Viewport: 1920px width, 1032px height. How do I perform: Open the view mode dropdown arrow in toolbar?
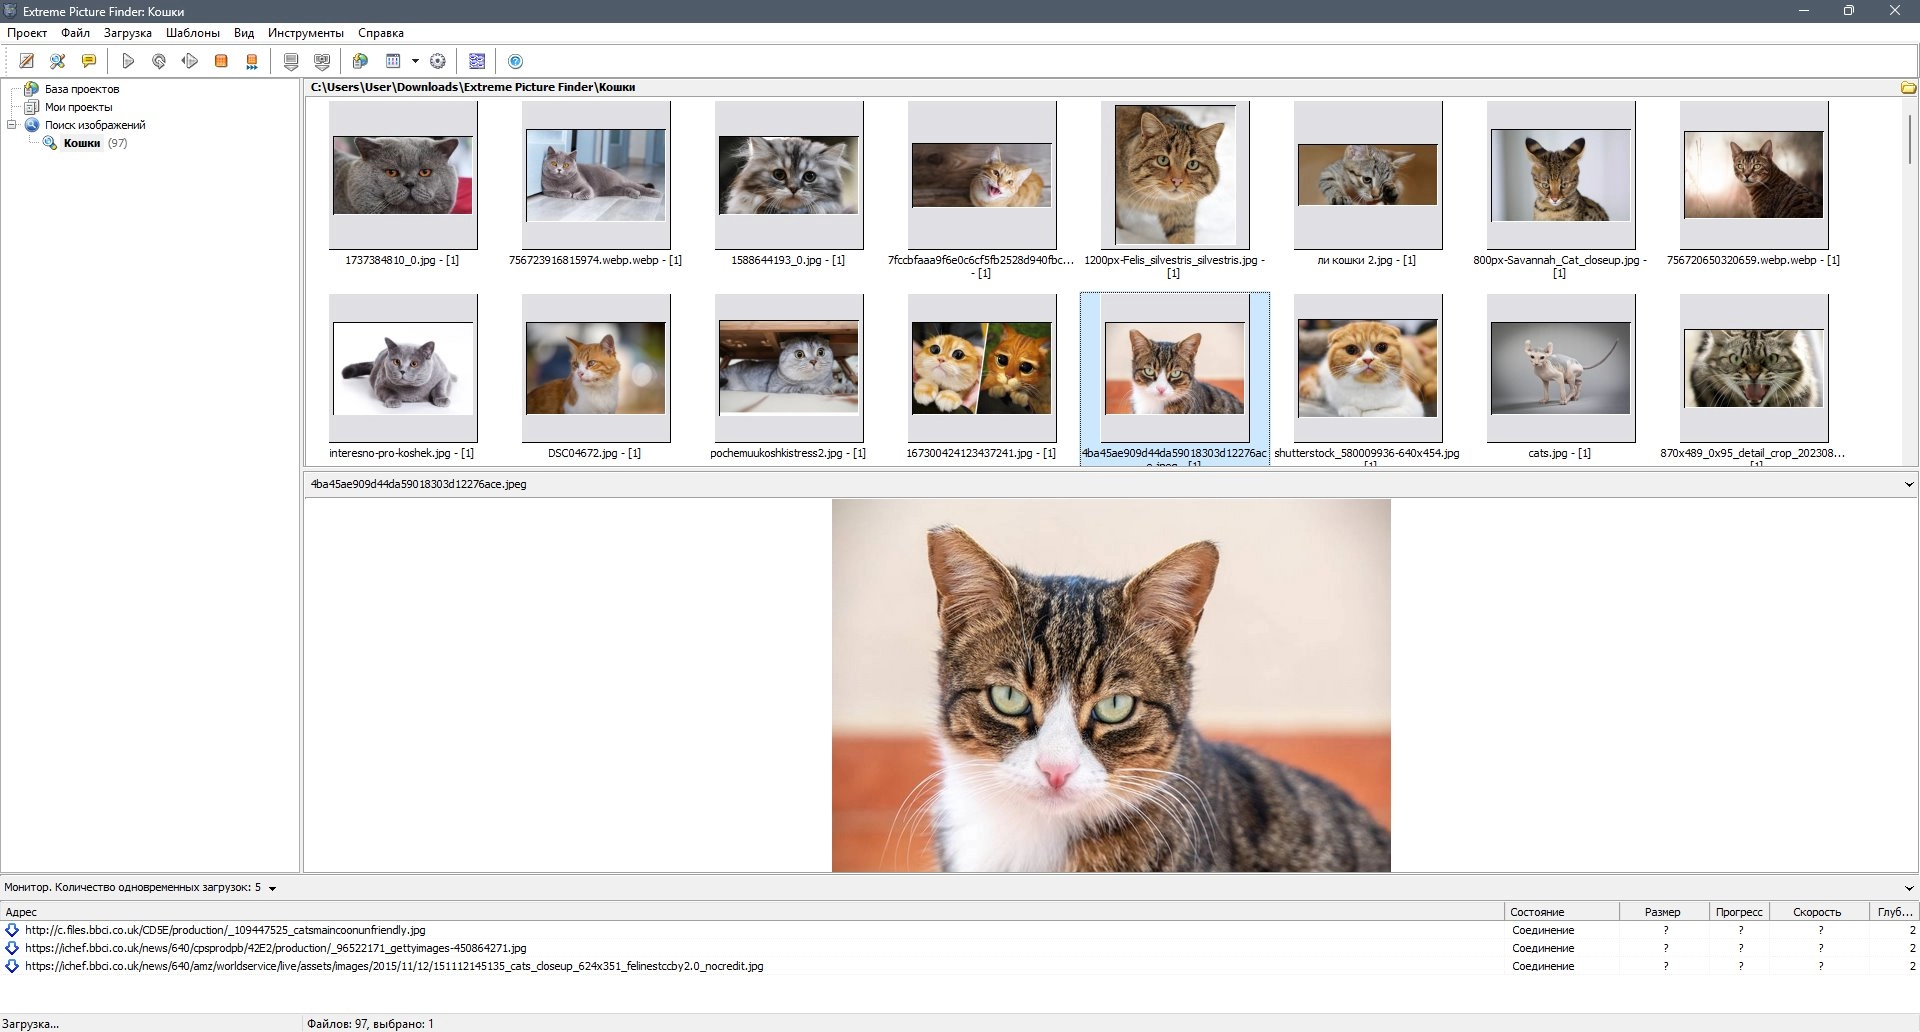(x=415, y=61)
